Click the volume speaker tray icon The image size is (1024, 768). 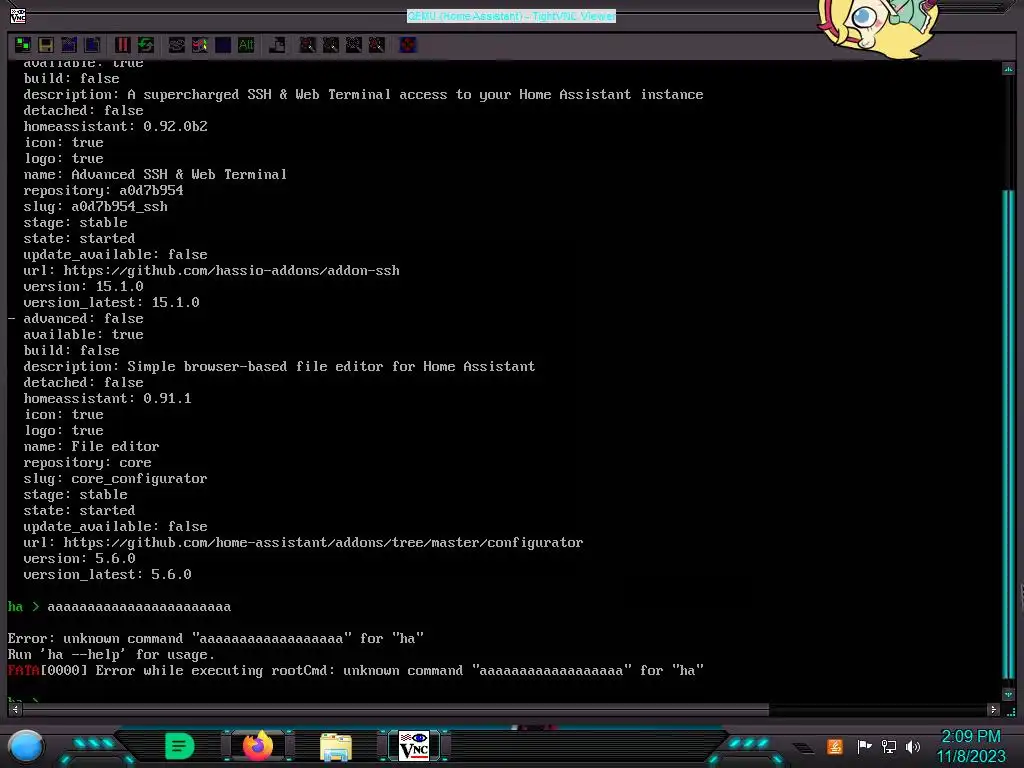coord(913,746)
